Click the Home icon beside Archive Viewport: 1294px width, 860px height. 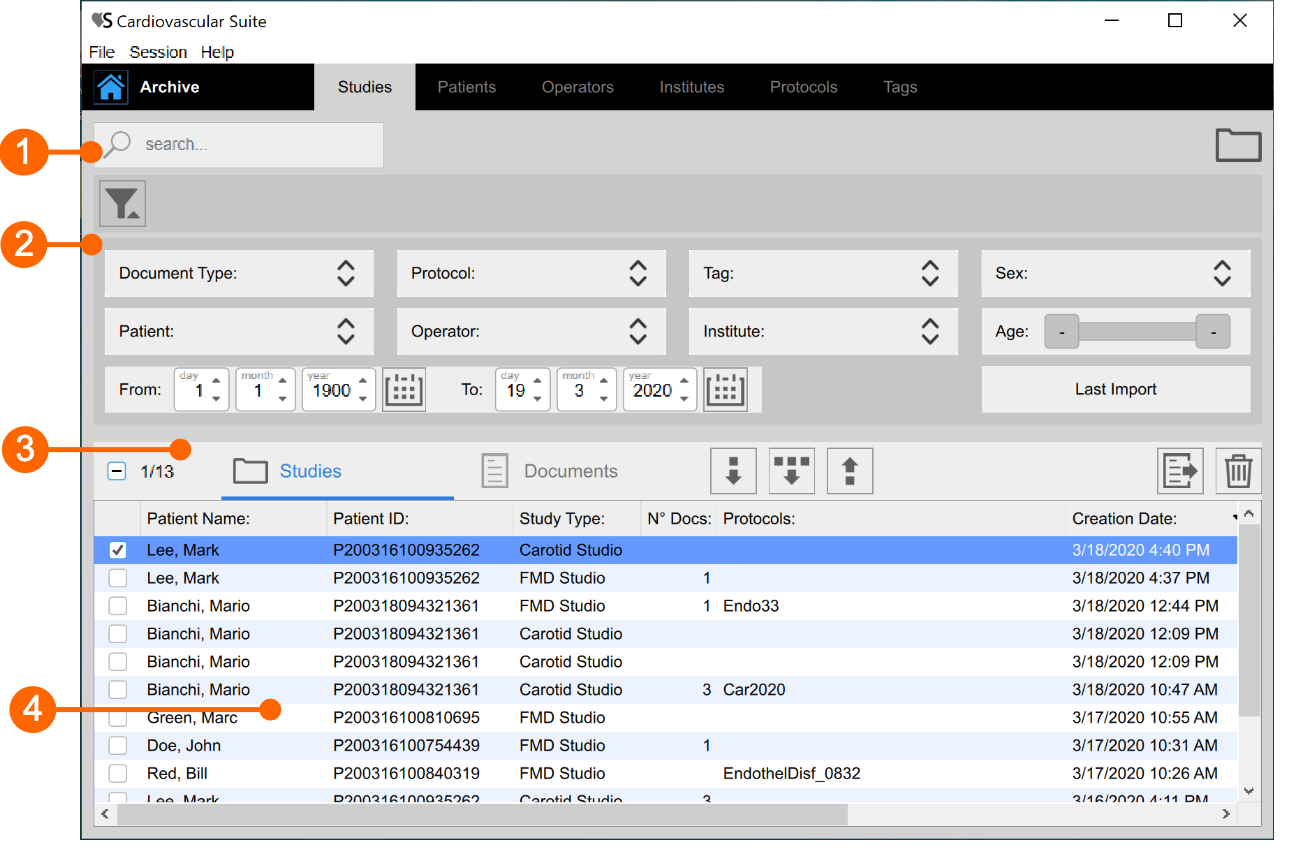[x=110, y=87]
